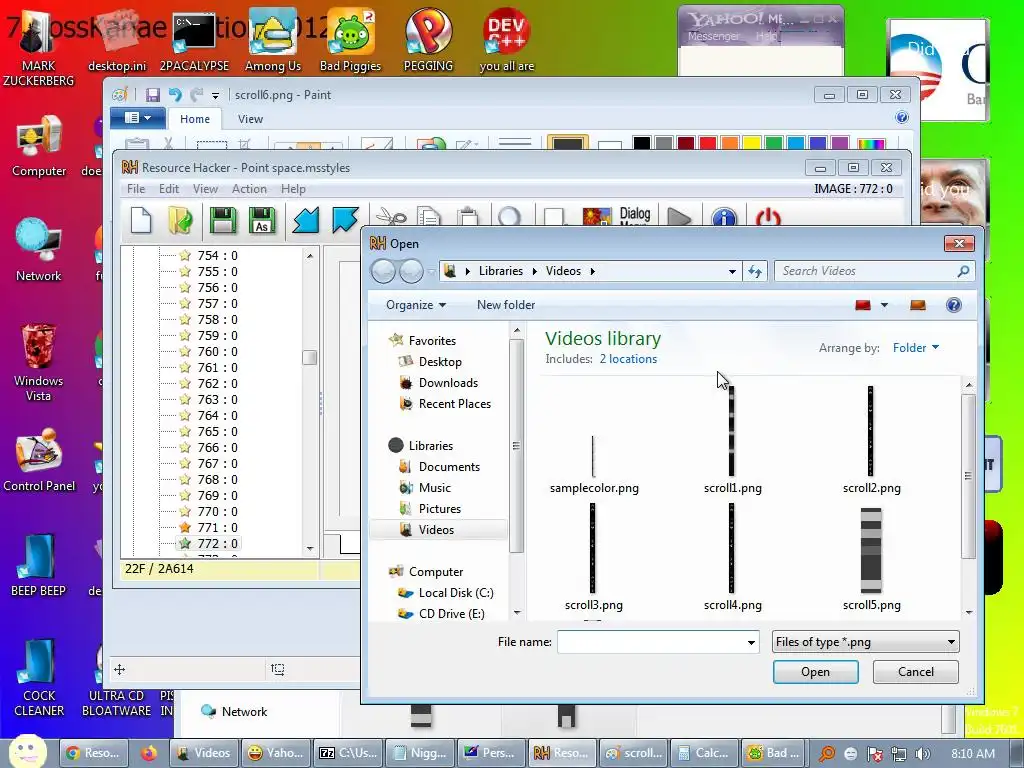Click the change view icon in Open dialog
1024x768 pixels.
pos(863,305)
